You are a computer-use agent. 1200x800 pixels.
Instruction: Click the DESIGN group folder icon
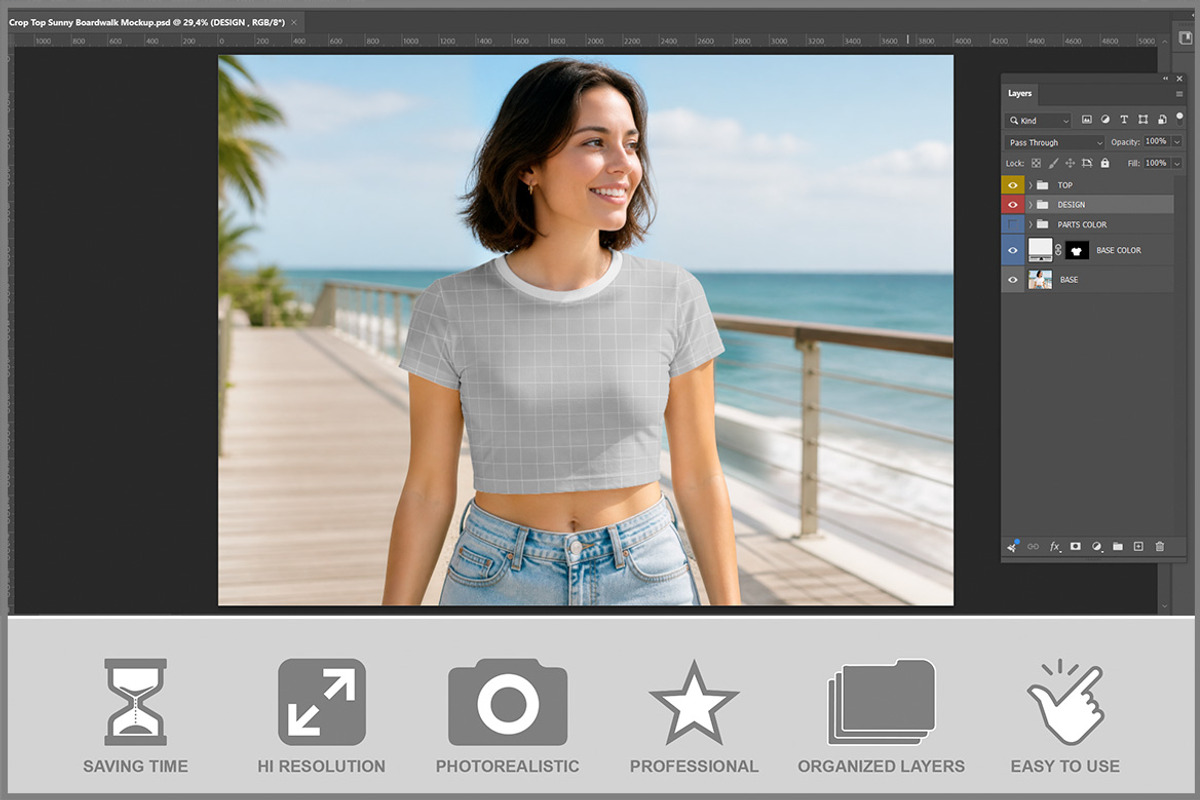pos(1042,205)
